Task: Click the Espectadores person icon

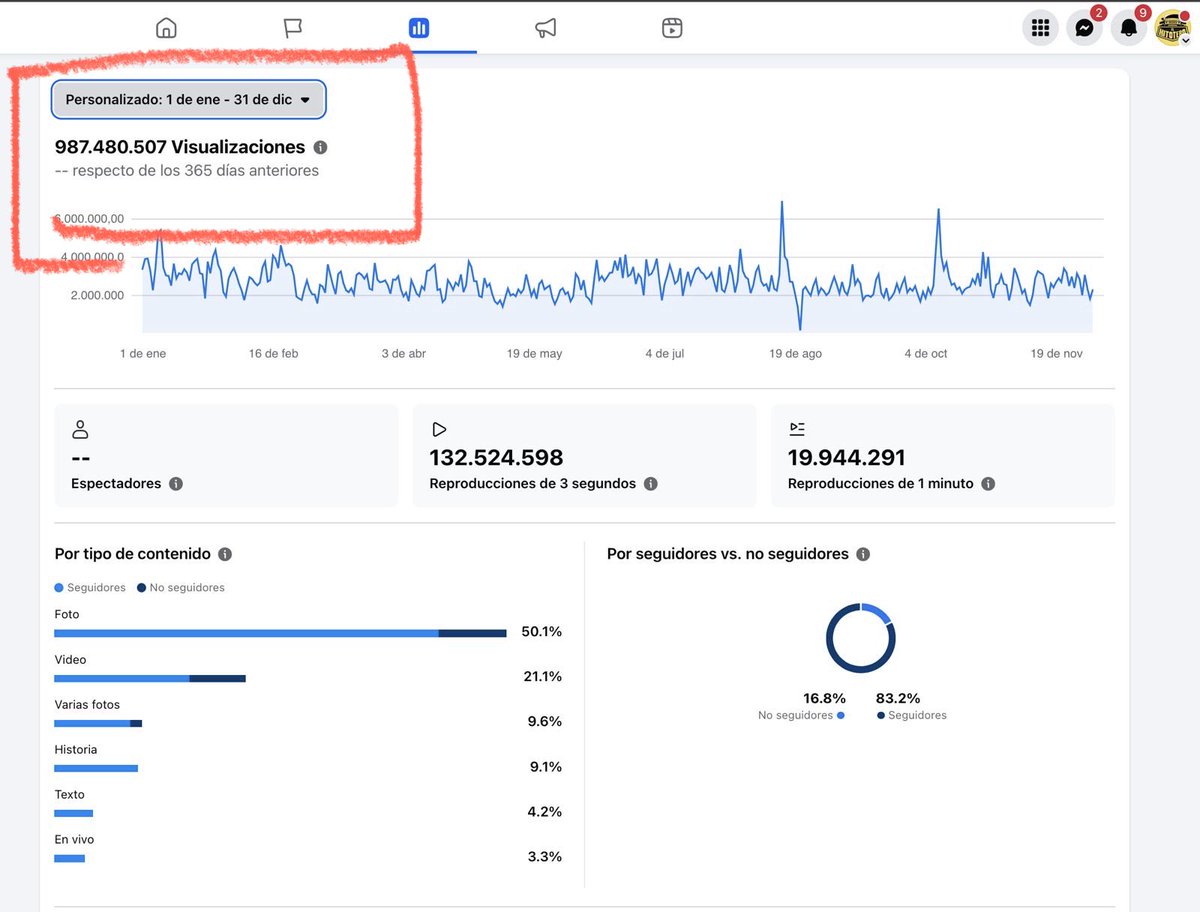Action: click(x=81, y=430)
